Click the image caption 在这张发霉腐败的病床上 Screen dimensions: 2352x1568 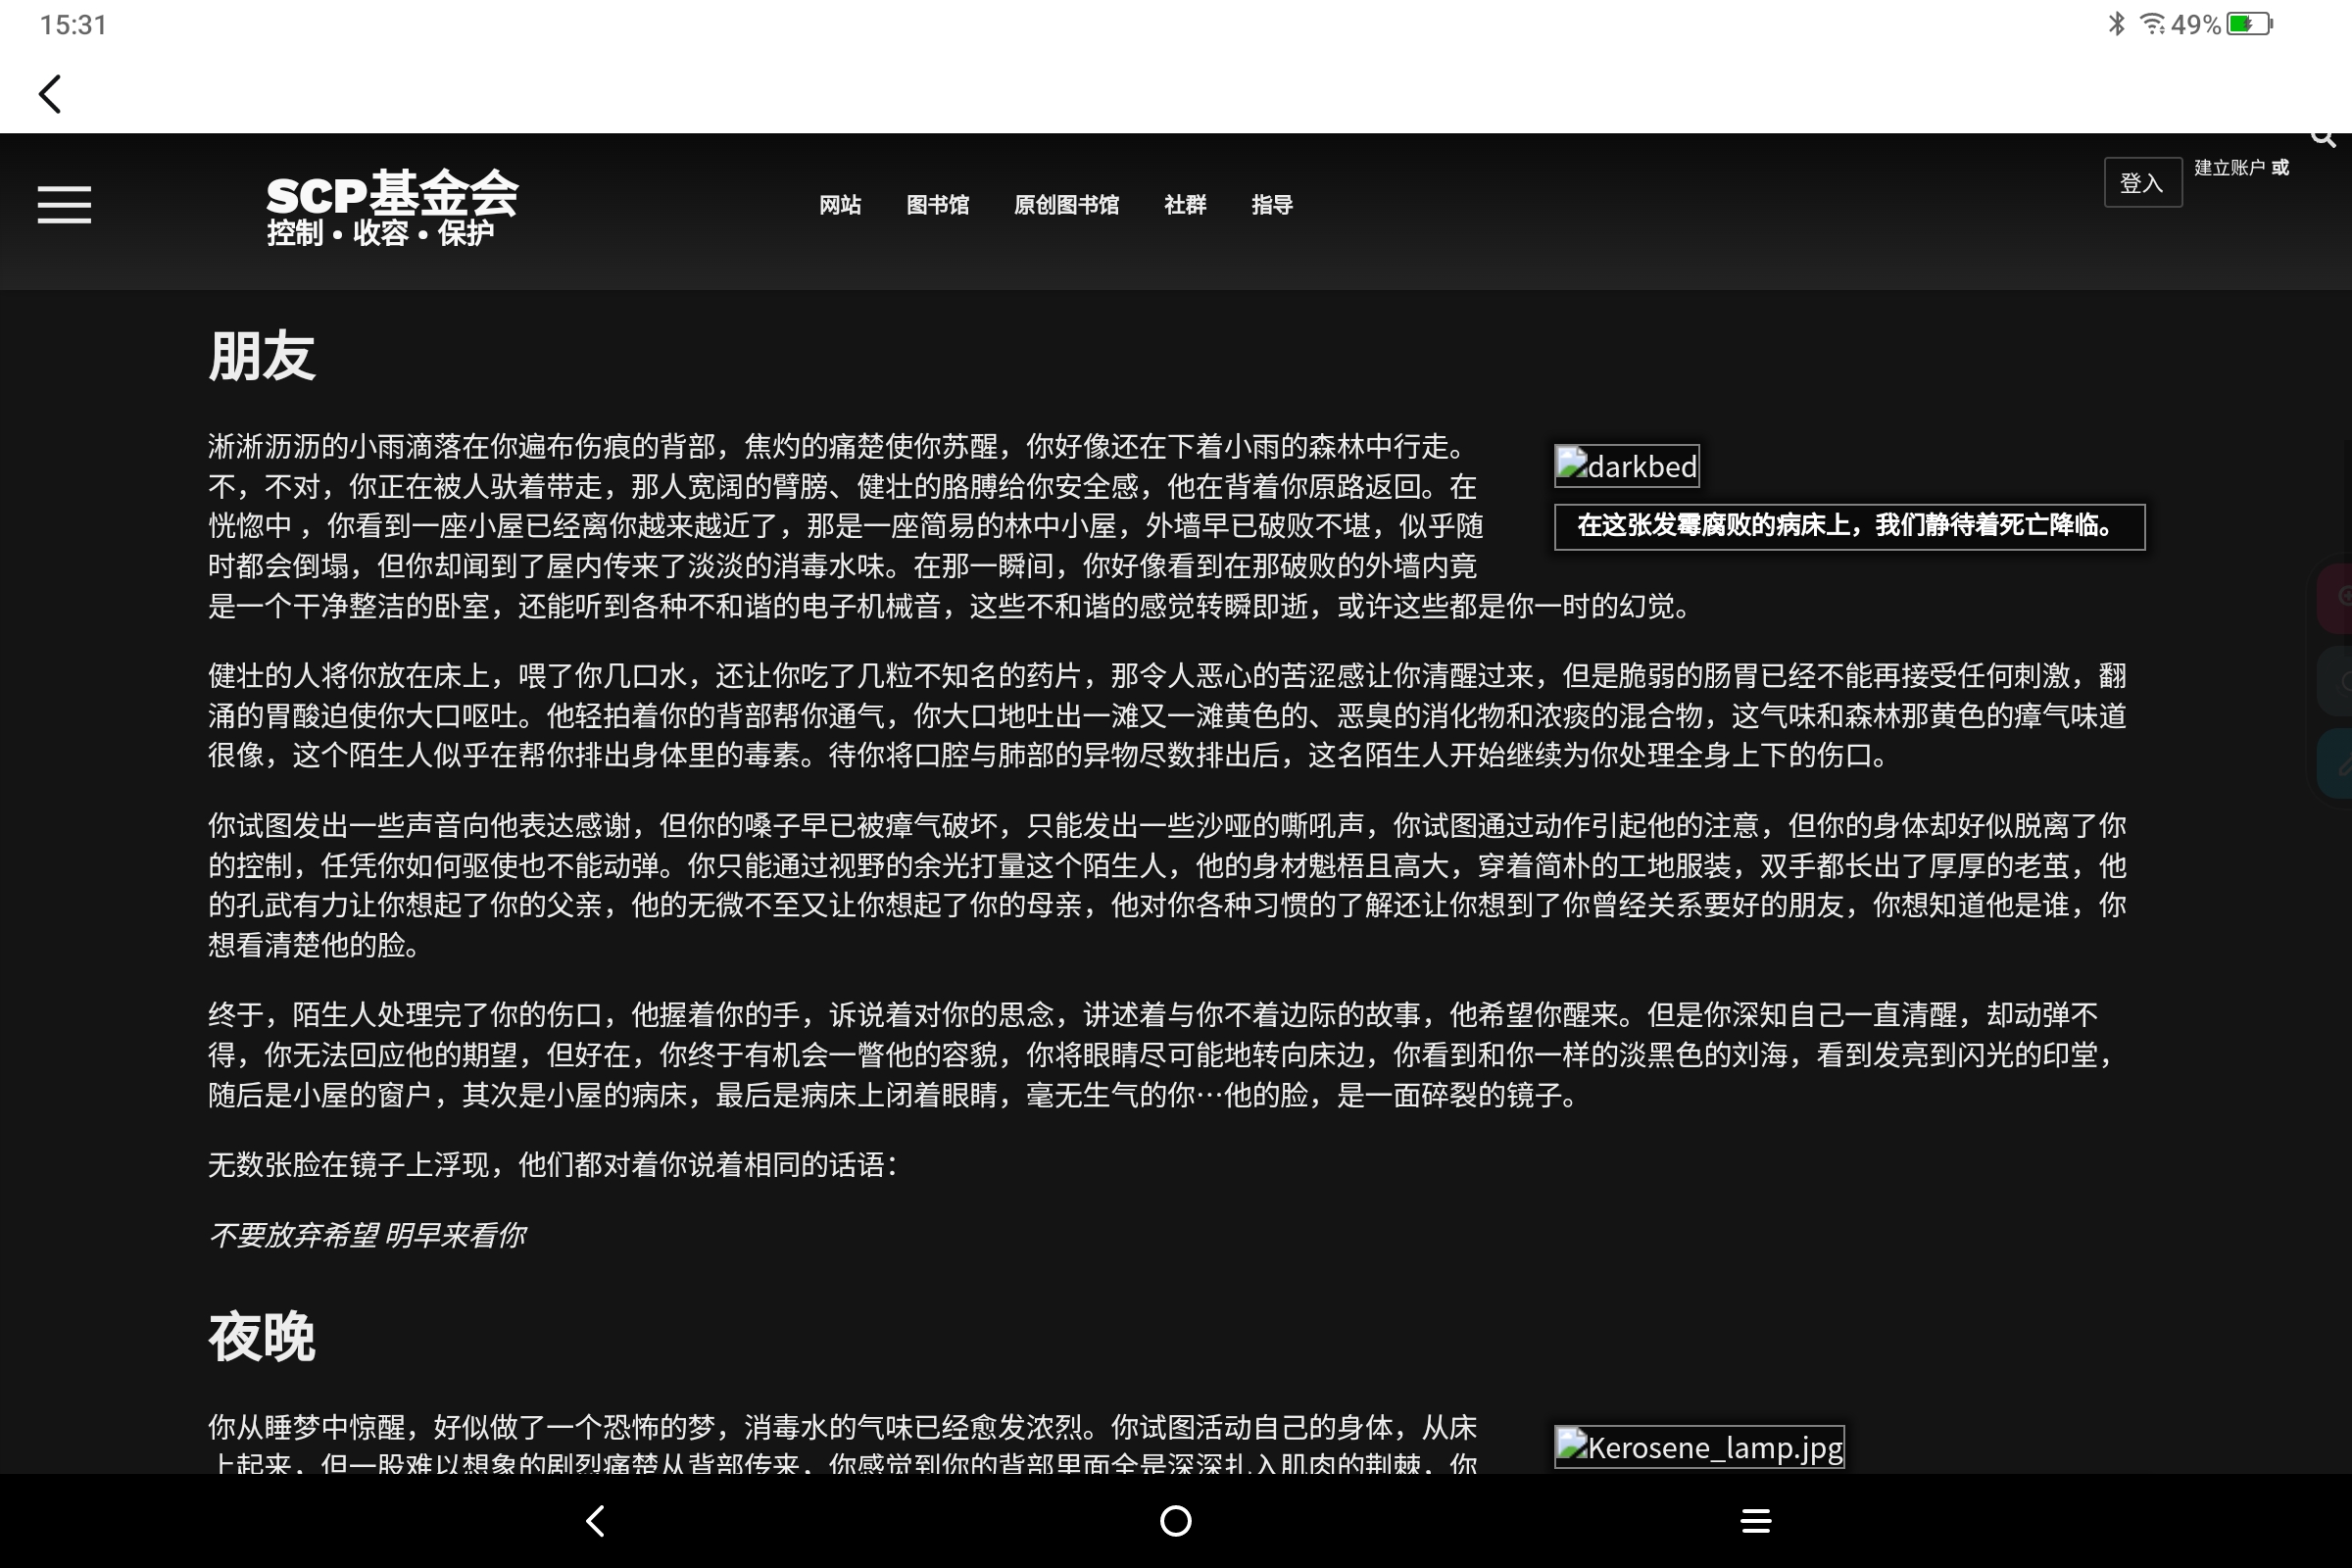(1849, 526)
